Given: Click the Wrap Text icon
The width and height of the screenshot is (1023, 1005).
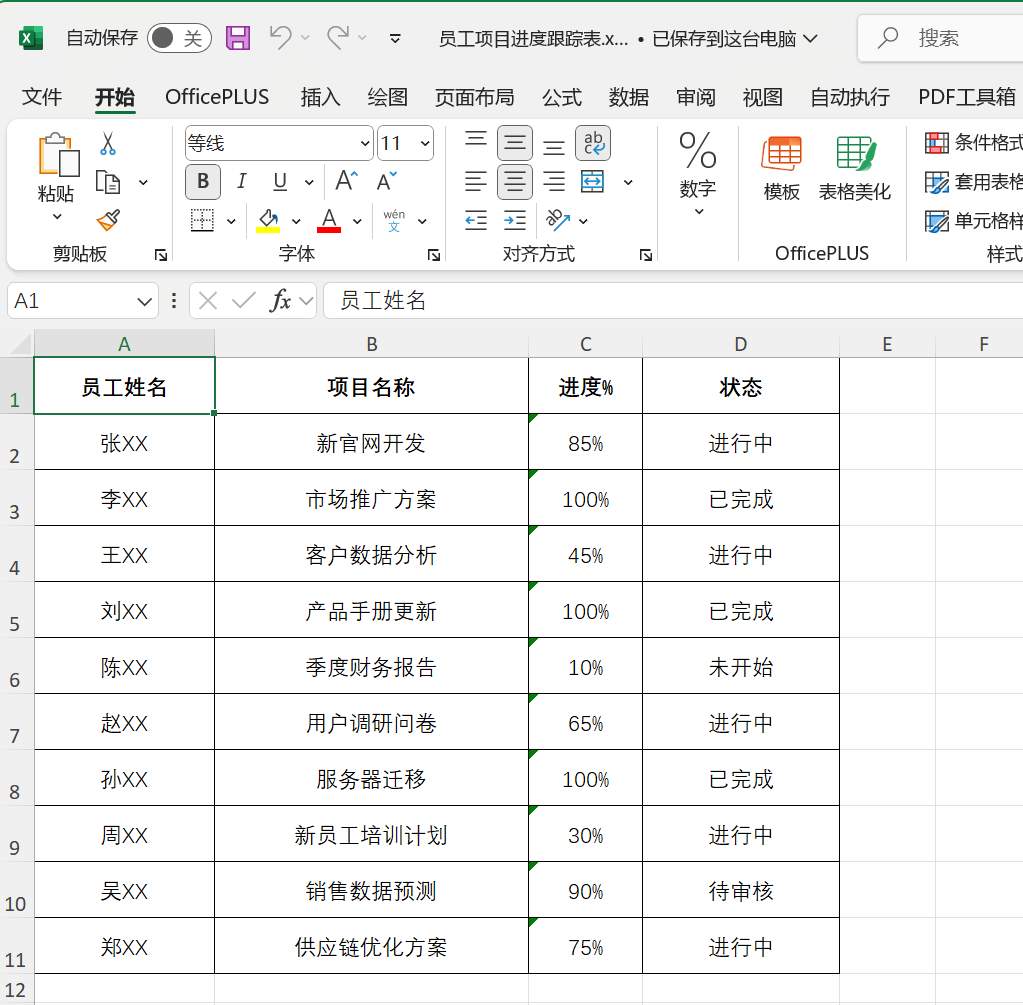Looking at the screenshot, I should [x=593, y=145].
